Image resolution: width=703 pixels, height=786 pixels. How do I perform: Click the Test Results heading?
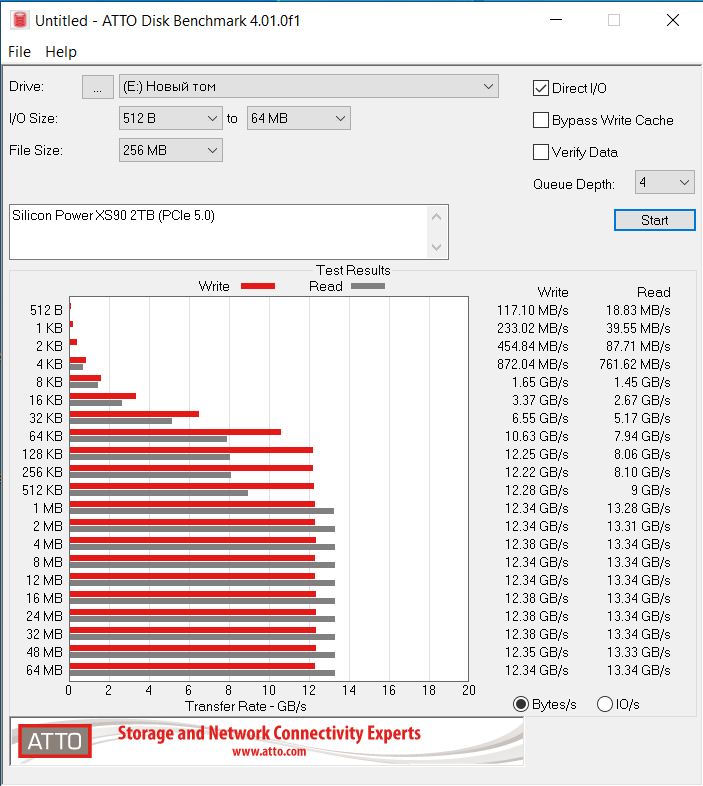pos(353,270)
